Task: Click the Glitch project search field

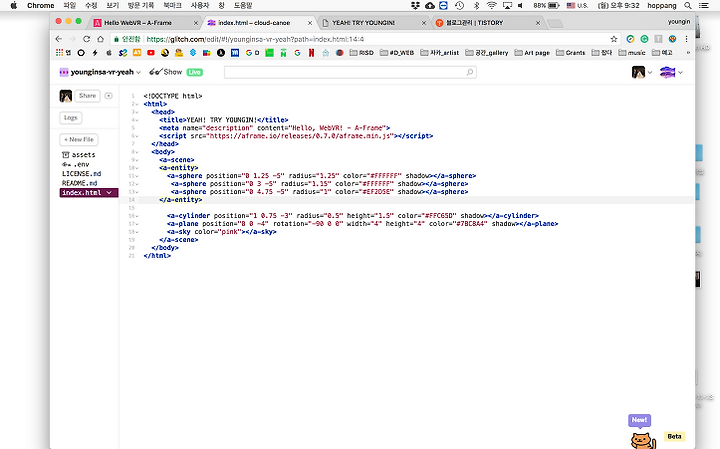Action: click(x=350, y=72)
